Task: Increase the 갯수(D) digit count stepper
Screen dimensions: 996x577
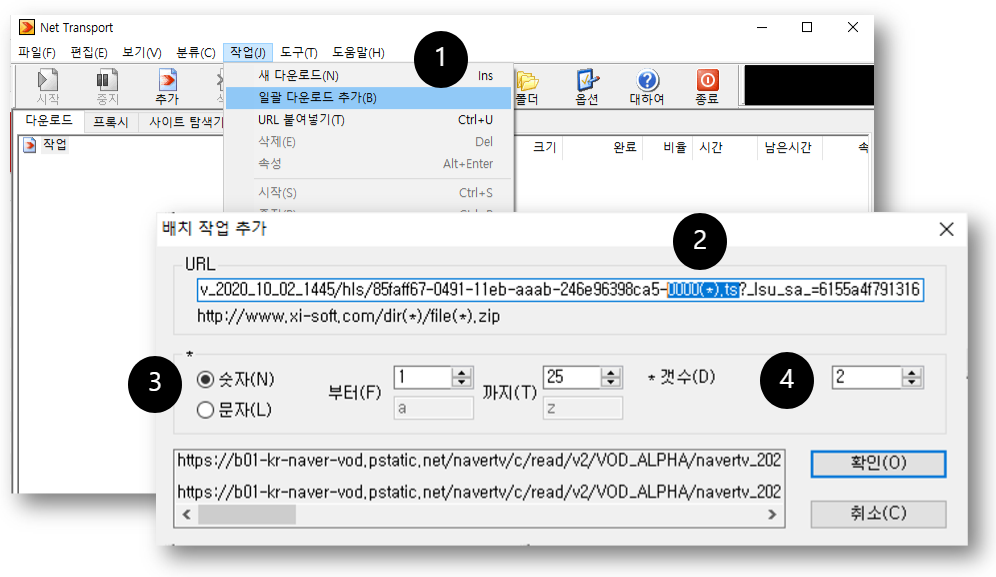Action: [912, 372]
